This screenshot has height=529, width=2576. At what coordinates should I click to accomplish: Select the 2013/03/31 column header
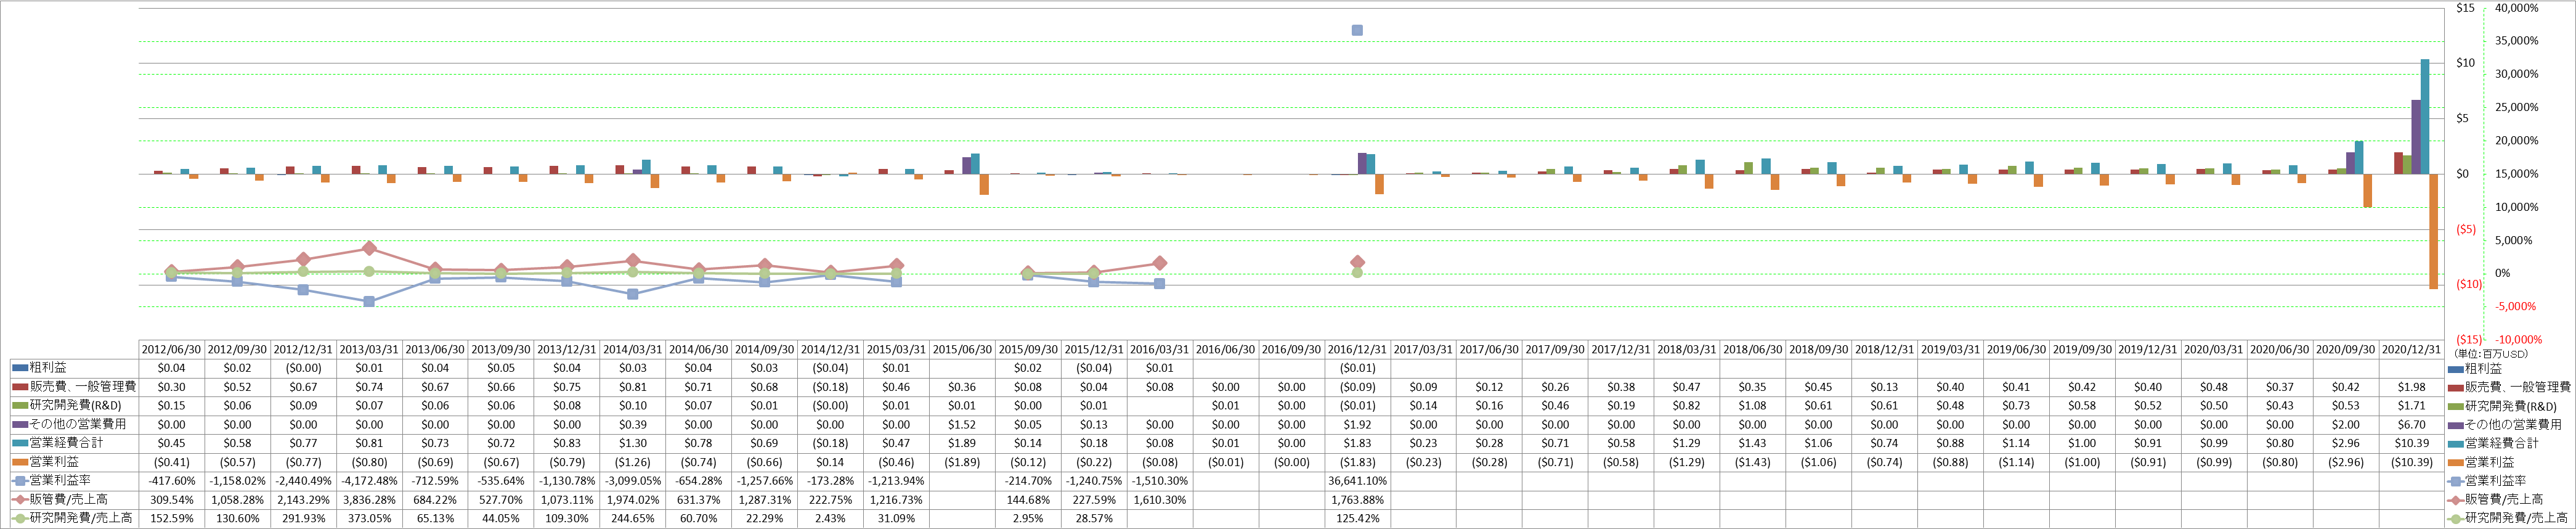click(369, 350)
